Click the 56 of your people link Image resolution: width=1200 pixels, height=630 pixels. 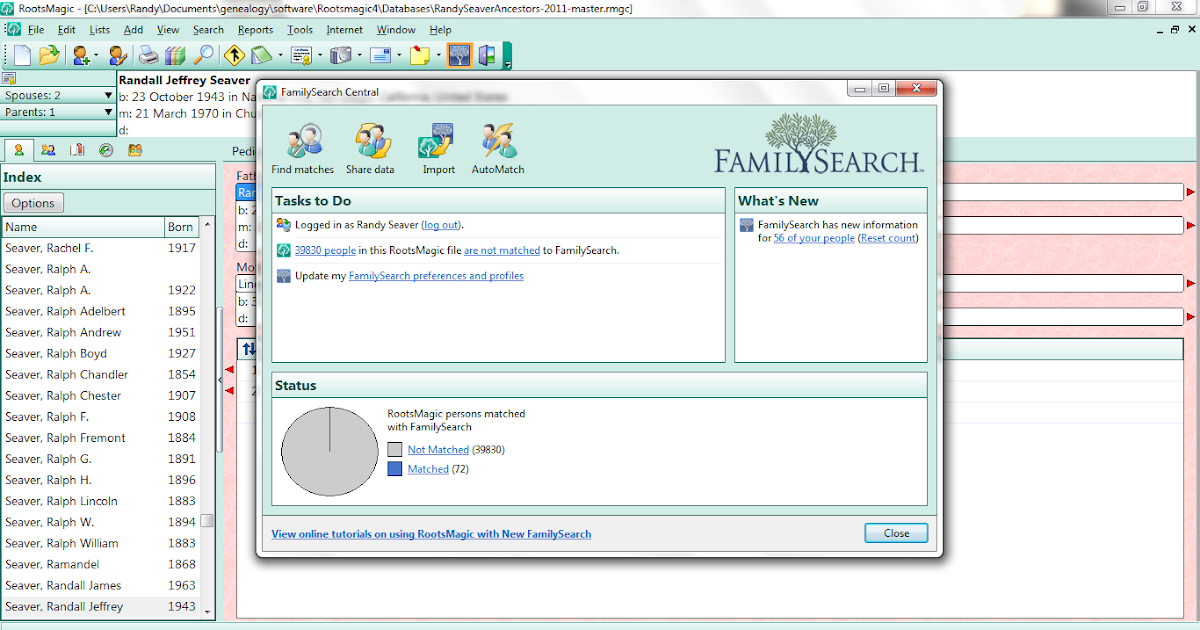coord(814,238)
